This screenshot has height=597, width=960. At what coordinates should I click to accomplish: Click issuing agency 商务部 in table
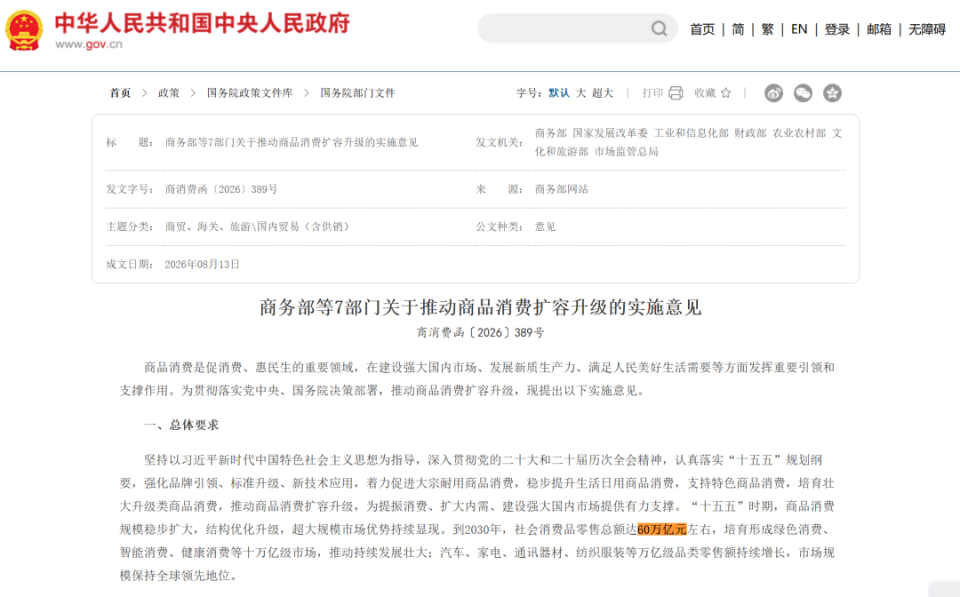coord(550,133)
